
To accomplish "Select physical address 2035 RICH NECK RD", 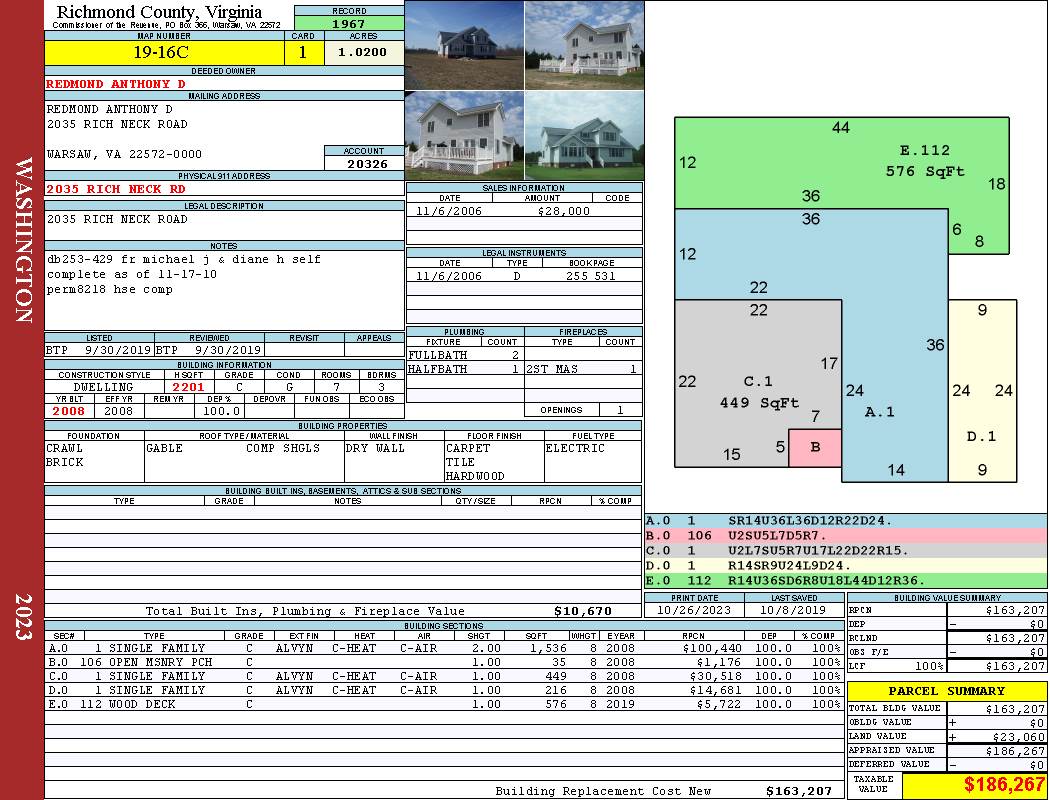I will point(115,189).
